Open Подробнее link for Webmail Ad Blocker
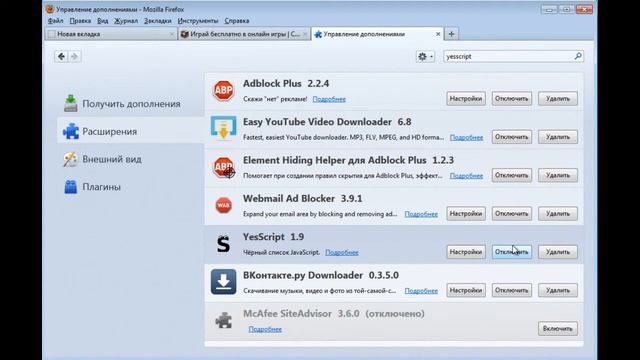640x360 pixels. tap(421, 214)
